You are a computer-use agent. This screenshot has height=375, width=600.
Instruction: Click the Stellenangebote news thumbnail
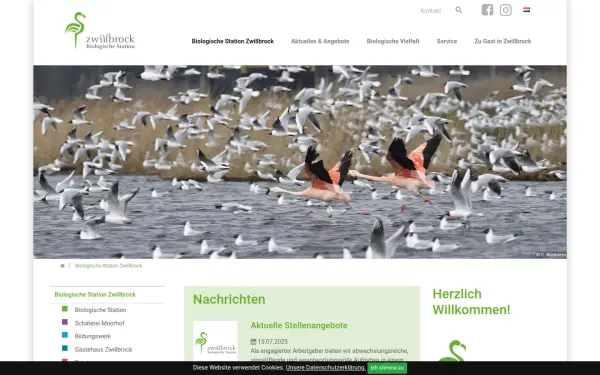[215, 341]
